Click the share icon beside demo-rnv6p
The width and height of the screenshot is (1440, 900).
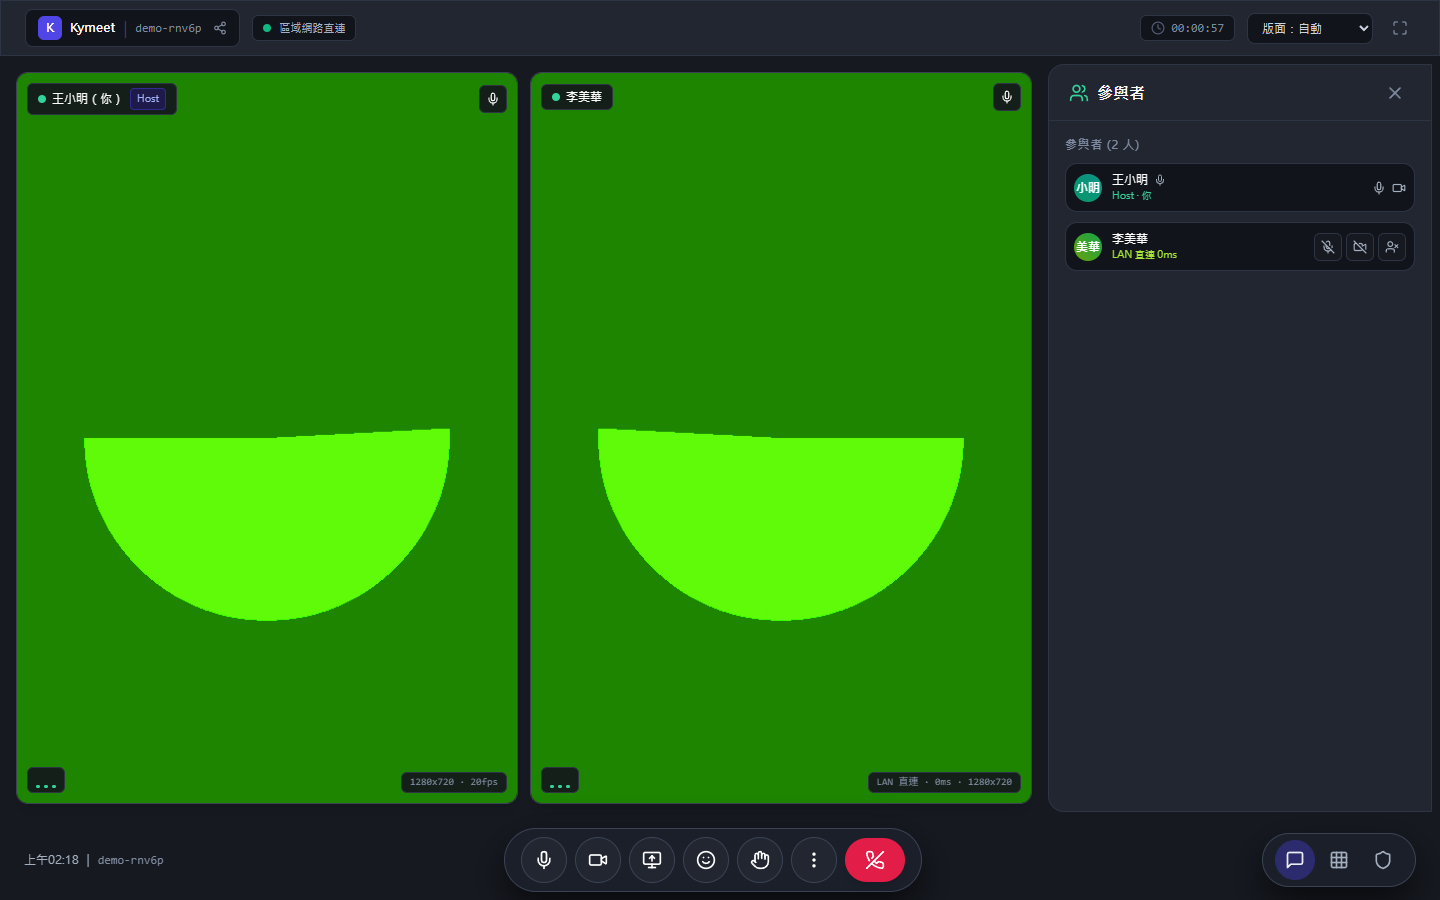[x=220, y=28]
